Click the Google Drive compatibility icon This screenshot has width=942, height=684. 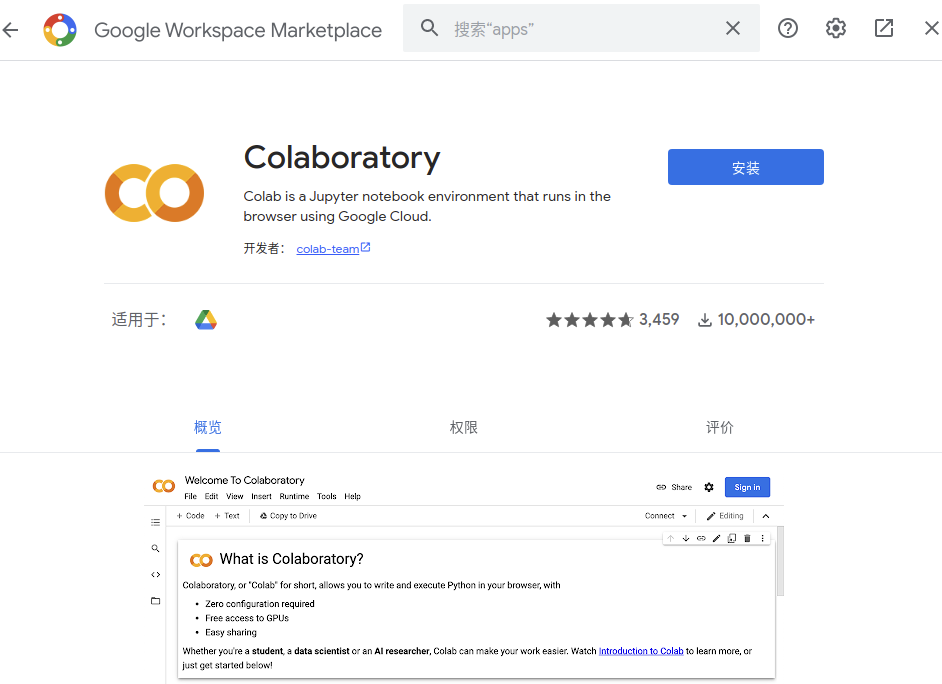205,319
